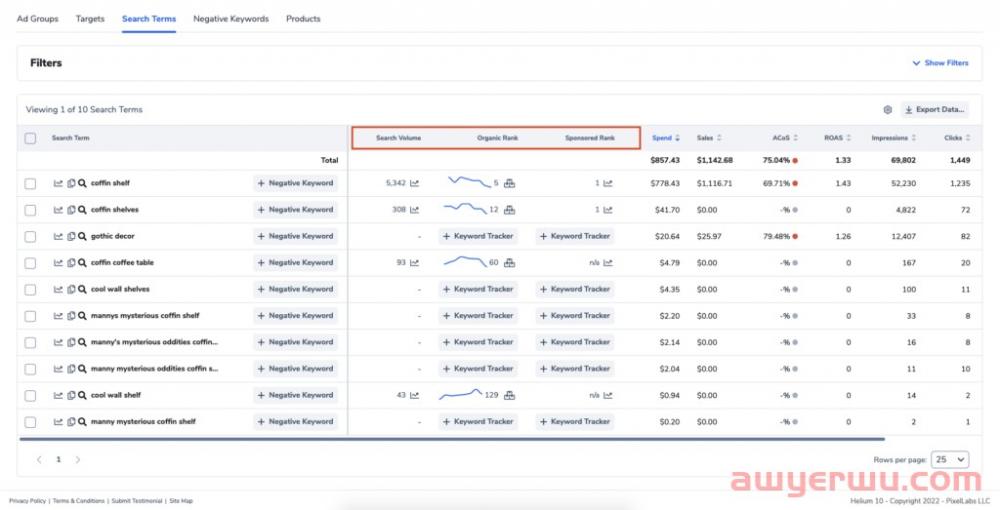Search magnifier icon for cool wall shelf
Image resolution: width=1000 pixels, height=510 pixels.
(x=82, y=395)
